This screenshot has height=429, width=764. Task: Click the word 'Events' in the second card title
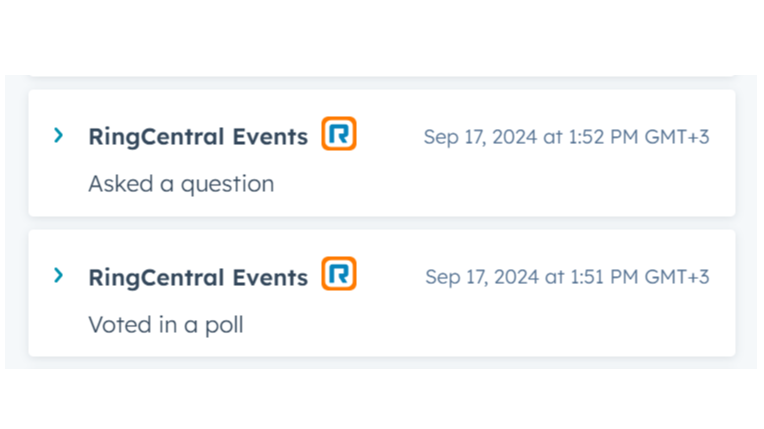coord(271,277)
